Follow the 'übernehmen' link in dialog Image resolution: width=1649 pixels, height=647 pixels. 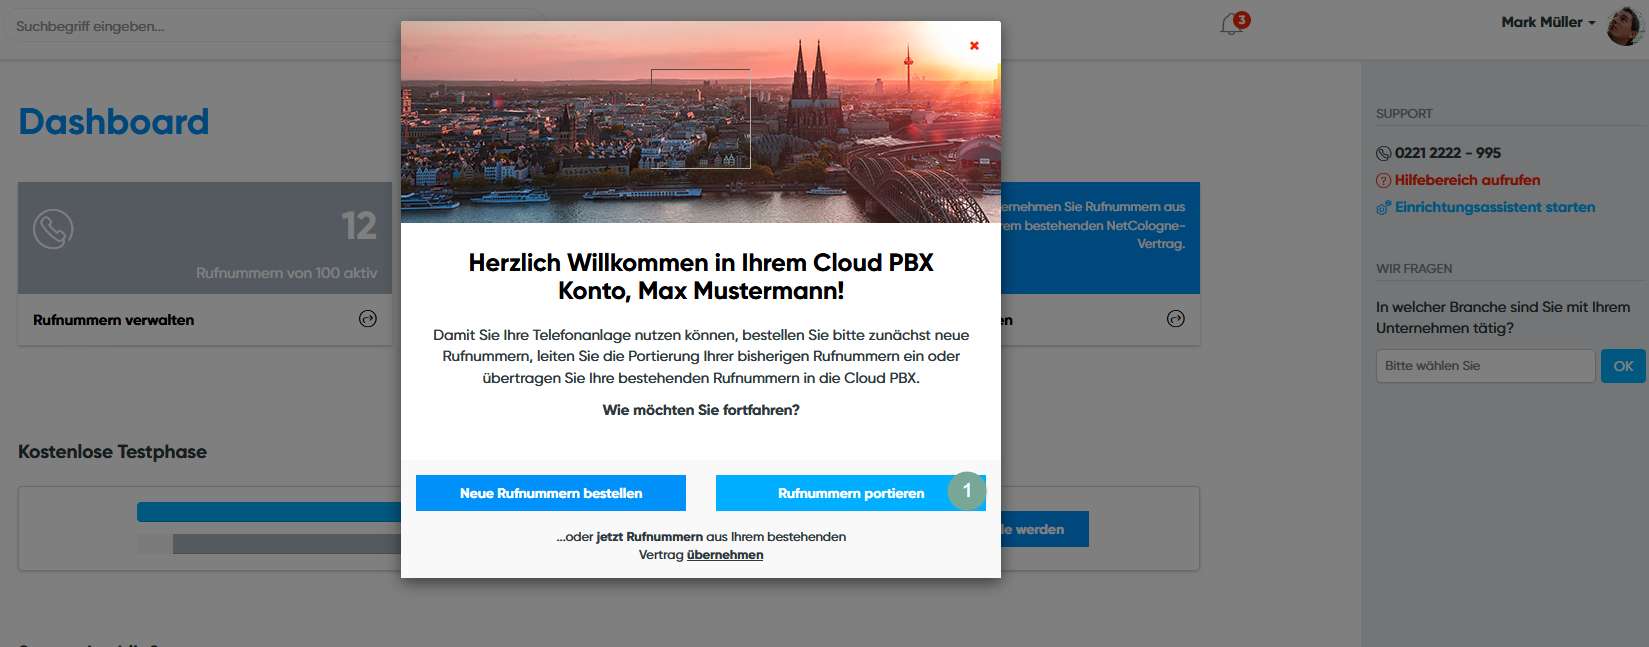pos(724,555)
